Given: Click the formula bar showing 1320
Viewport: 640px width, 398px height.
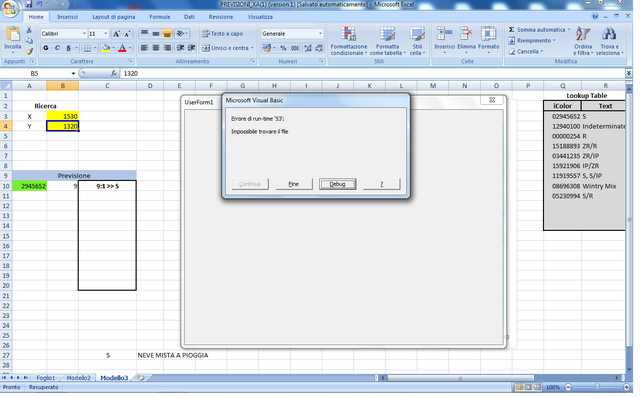Looking at the screenshot, I should 372,73.
